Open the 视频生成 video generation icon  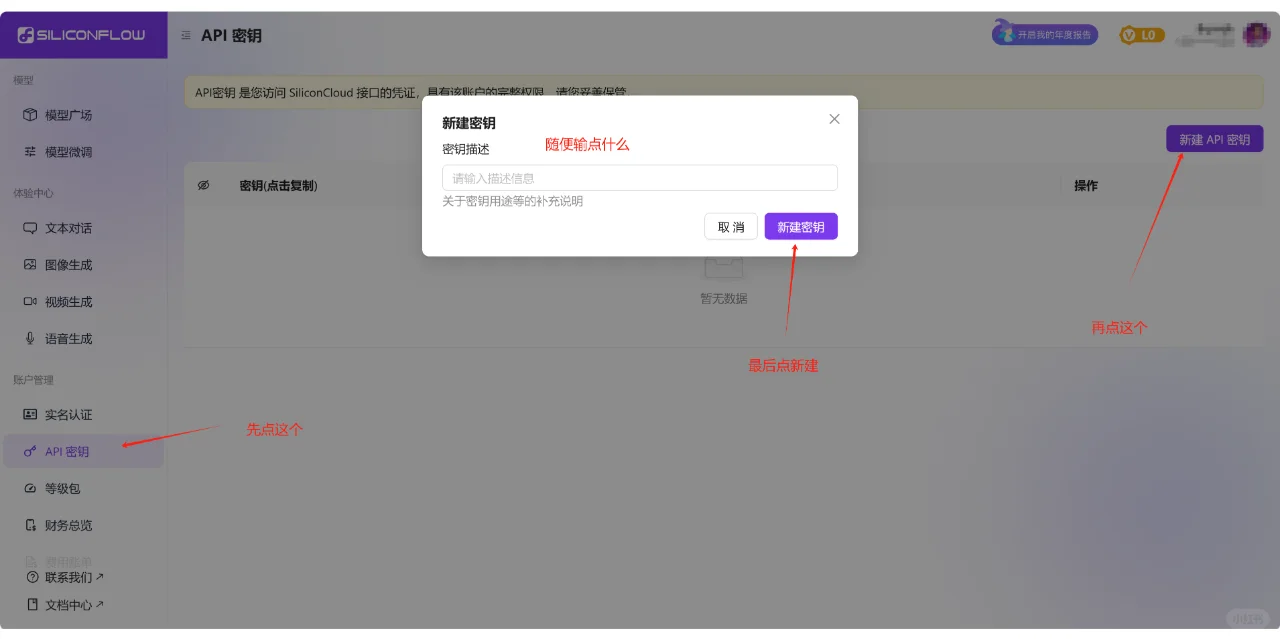coord(29,301)
